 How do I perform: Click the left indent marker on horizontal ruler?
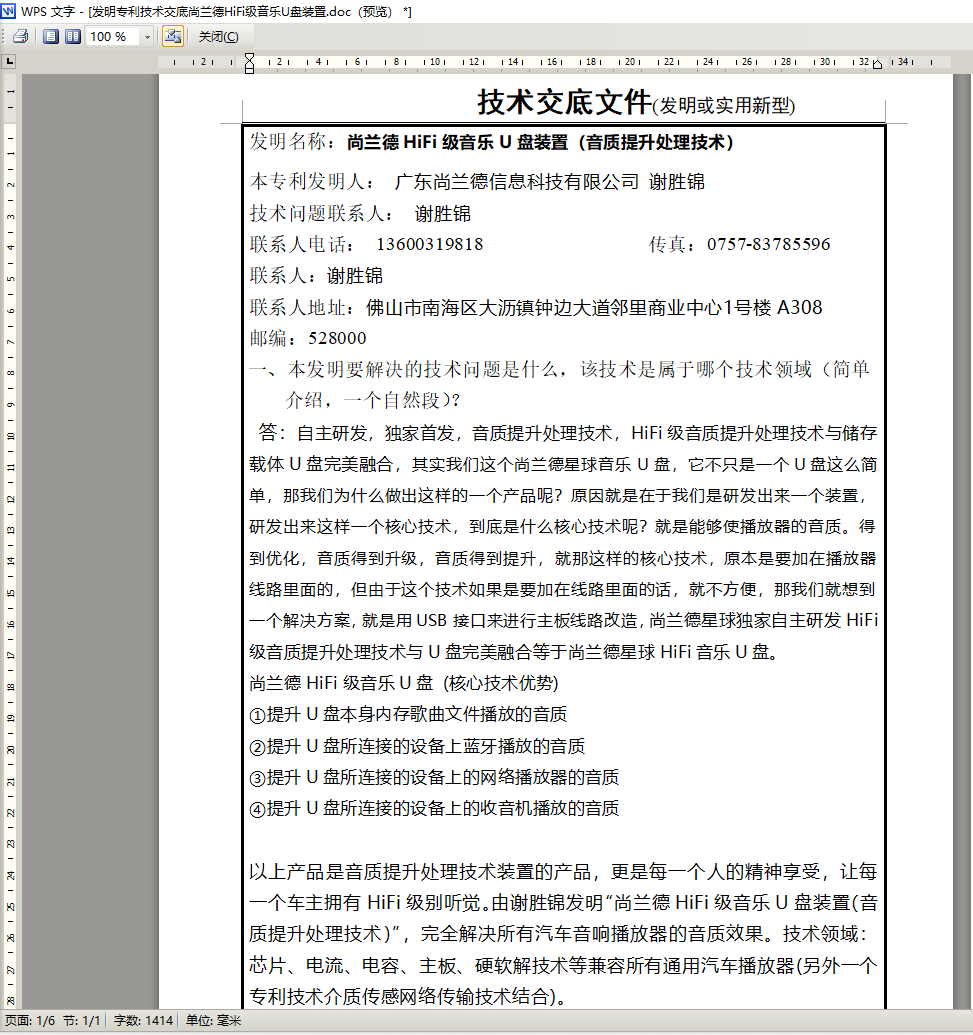[249, 65]
